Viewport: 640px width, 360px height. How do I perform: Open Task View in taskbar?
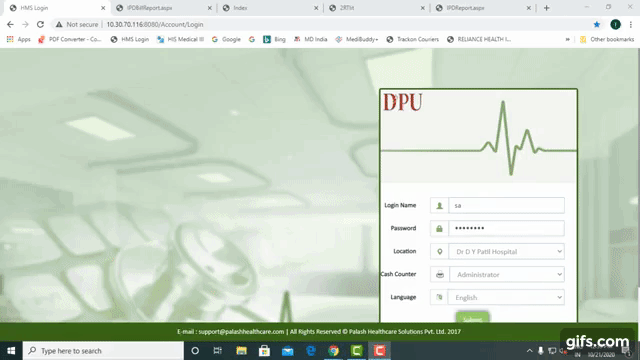pos(218,351)
